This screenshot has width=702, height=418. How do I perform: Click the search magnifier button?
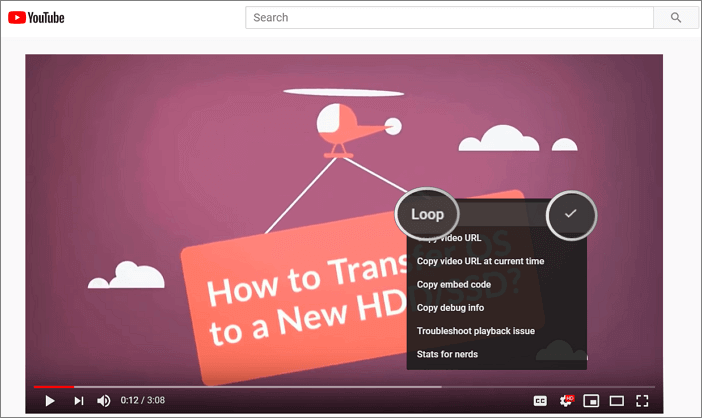(x=675, y=17)
